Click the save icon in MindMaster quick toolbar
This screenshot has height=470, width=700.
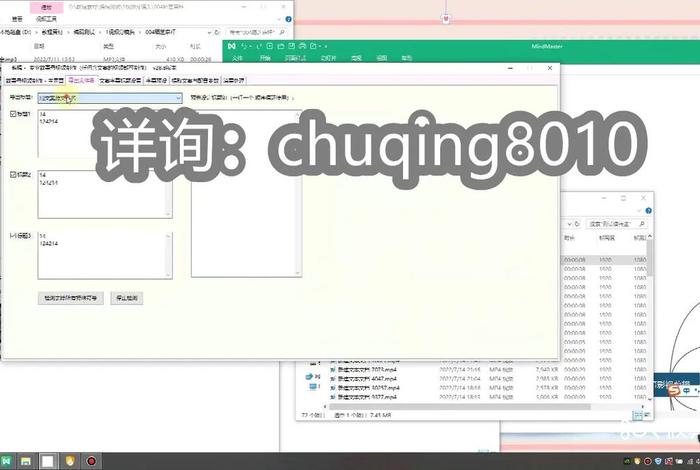pyautogui.click(x=292, y=46)
